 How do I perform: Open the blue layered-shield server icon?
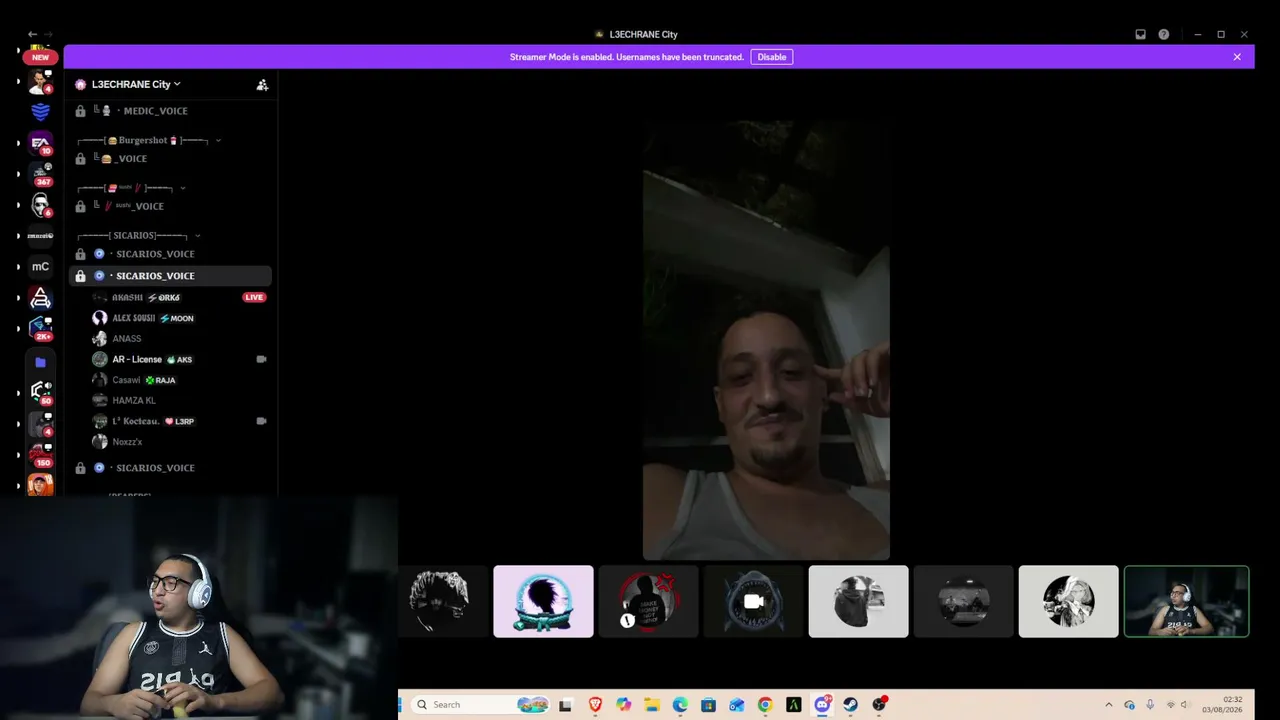pos(40,112)
